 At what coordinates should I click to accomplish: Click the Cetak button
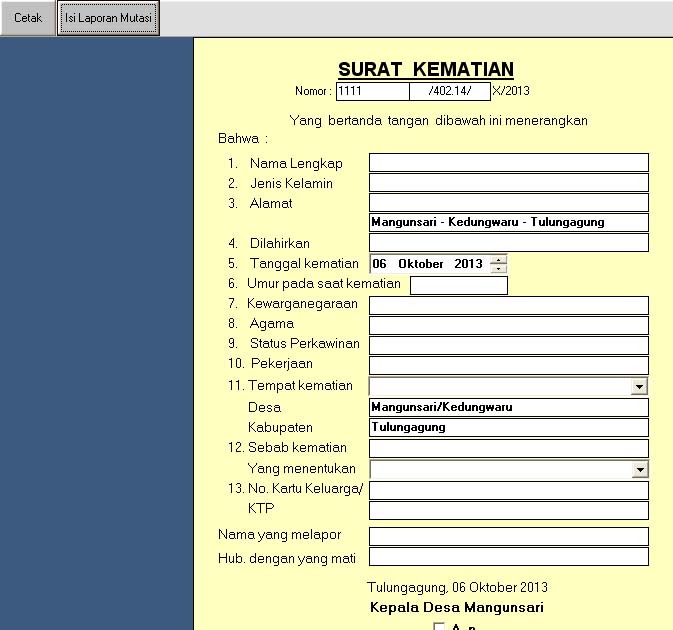click(28, 18)
